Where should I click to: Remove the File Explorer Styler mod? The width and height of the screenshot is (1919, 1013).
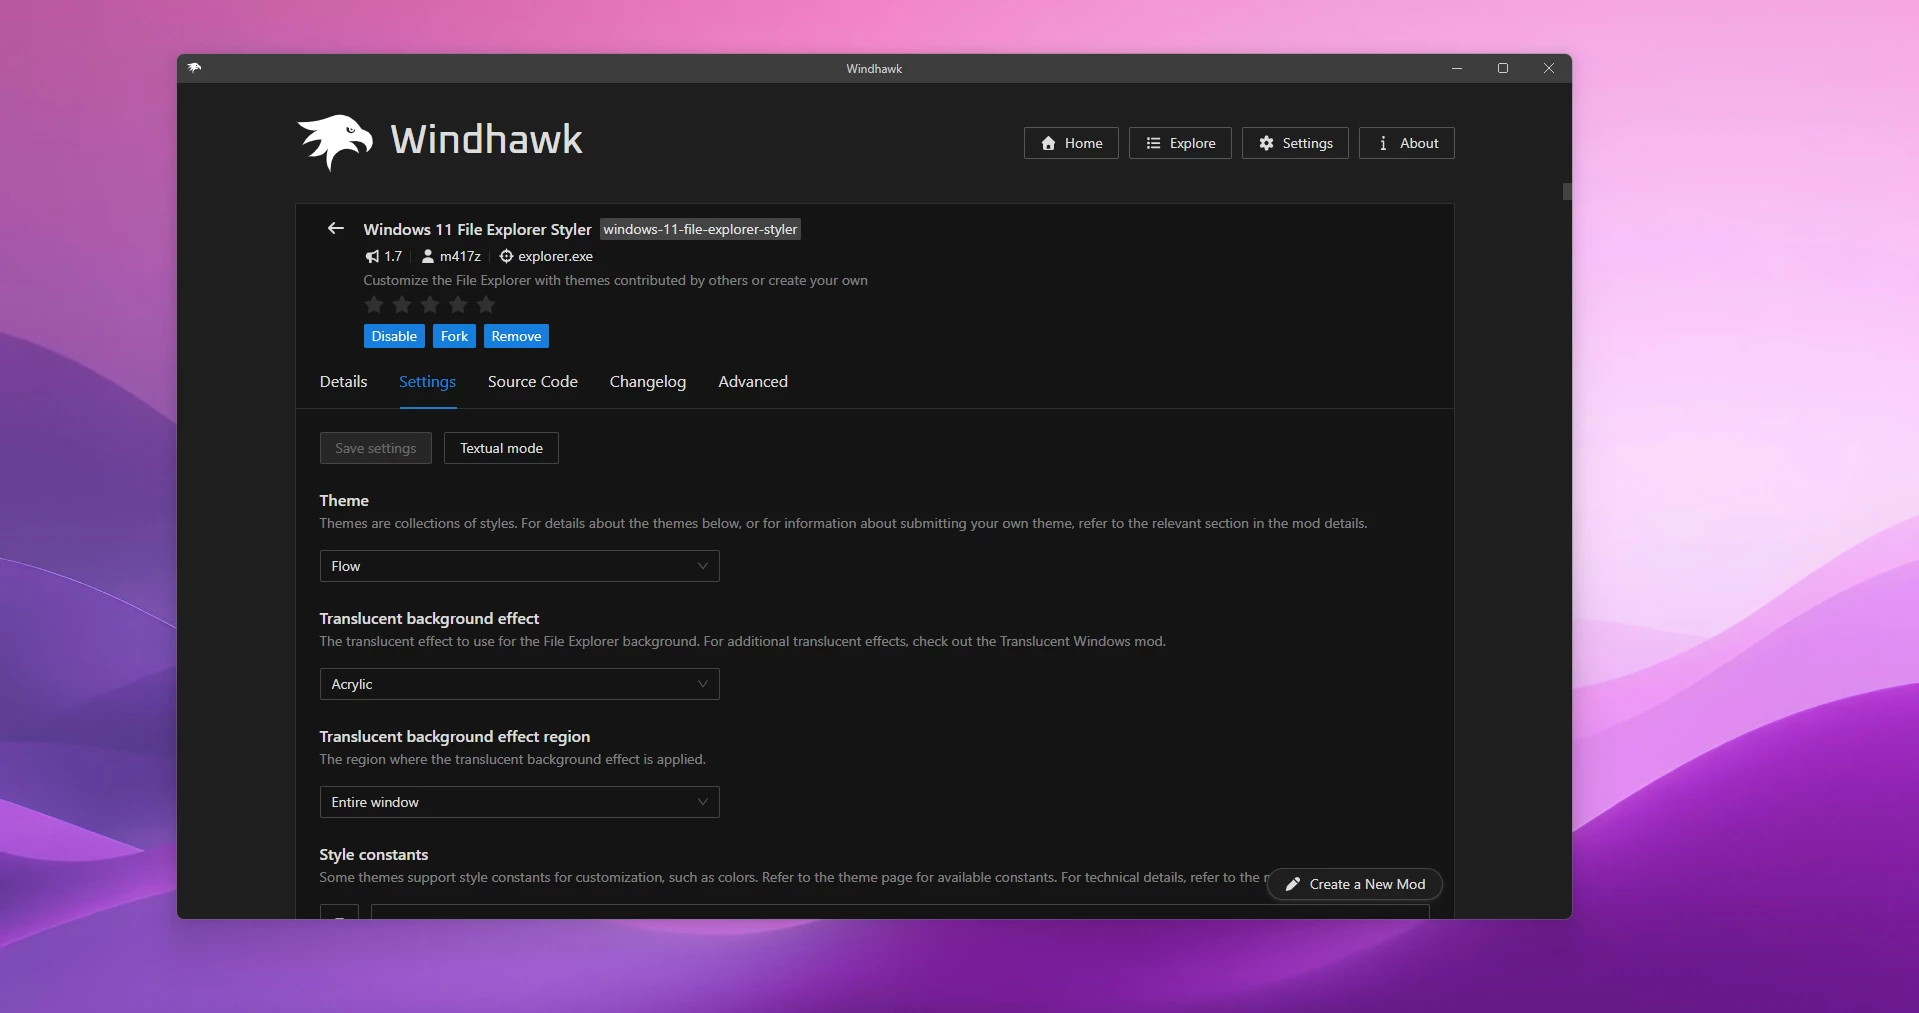[516, 336]
